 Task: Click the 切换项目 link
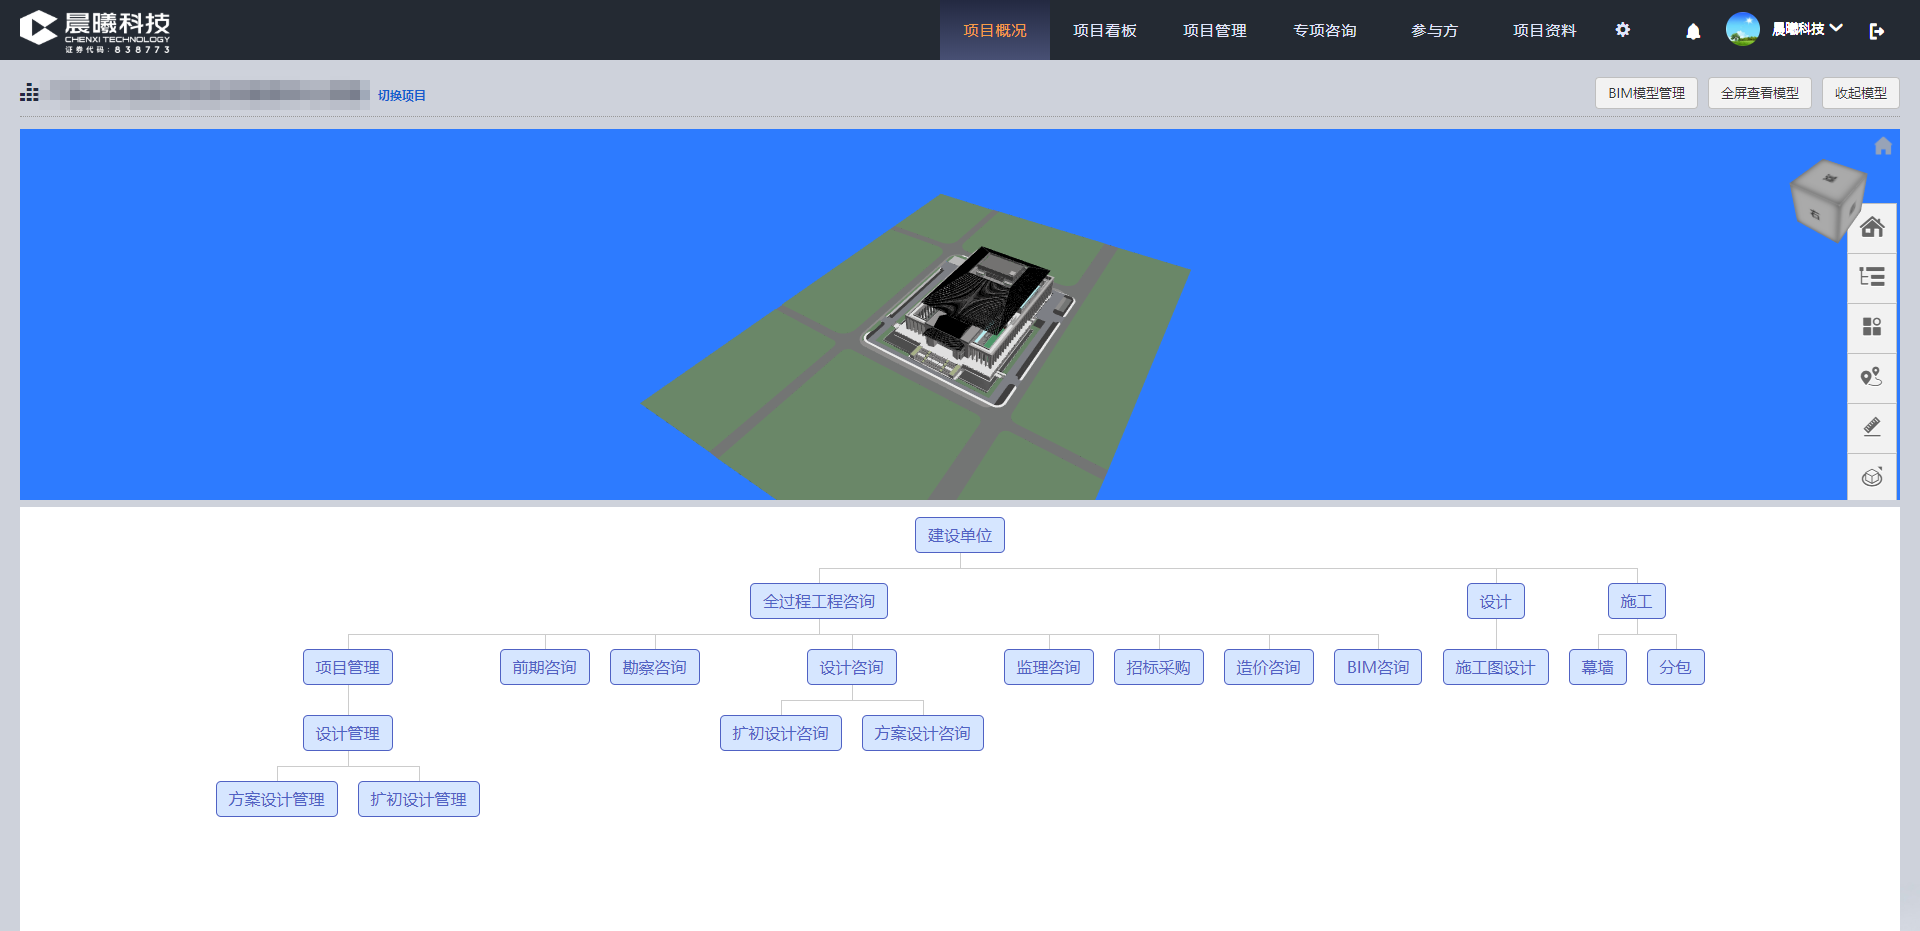pos(401,95)
